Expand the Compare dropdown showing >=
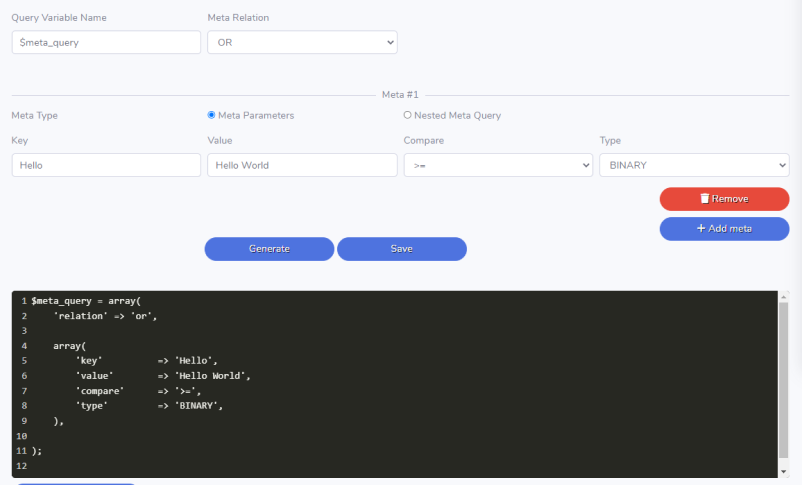Viewport: 802px width, 485px height. point(498,165)
